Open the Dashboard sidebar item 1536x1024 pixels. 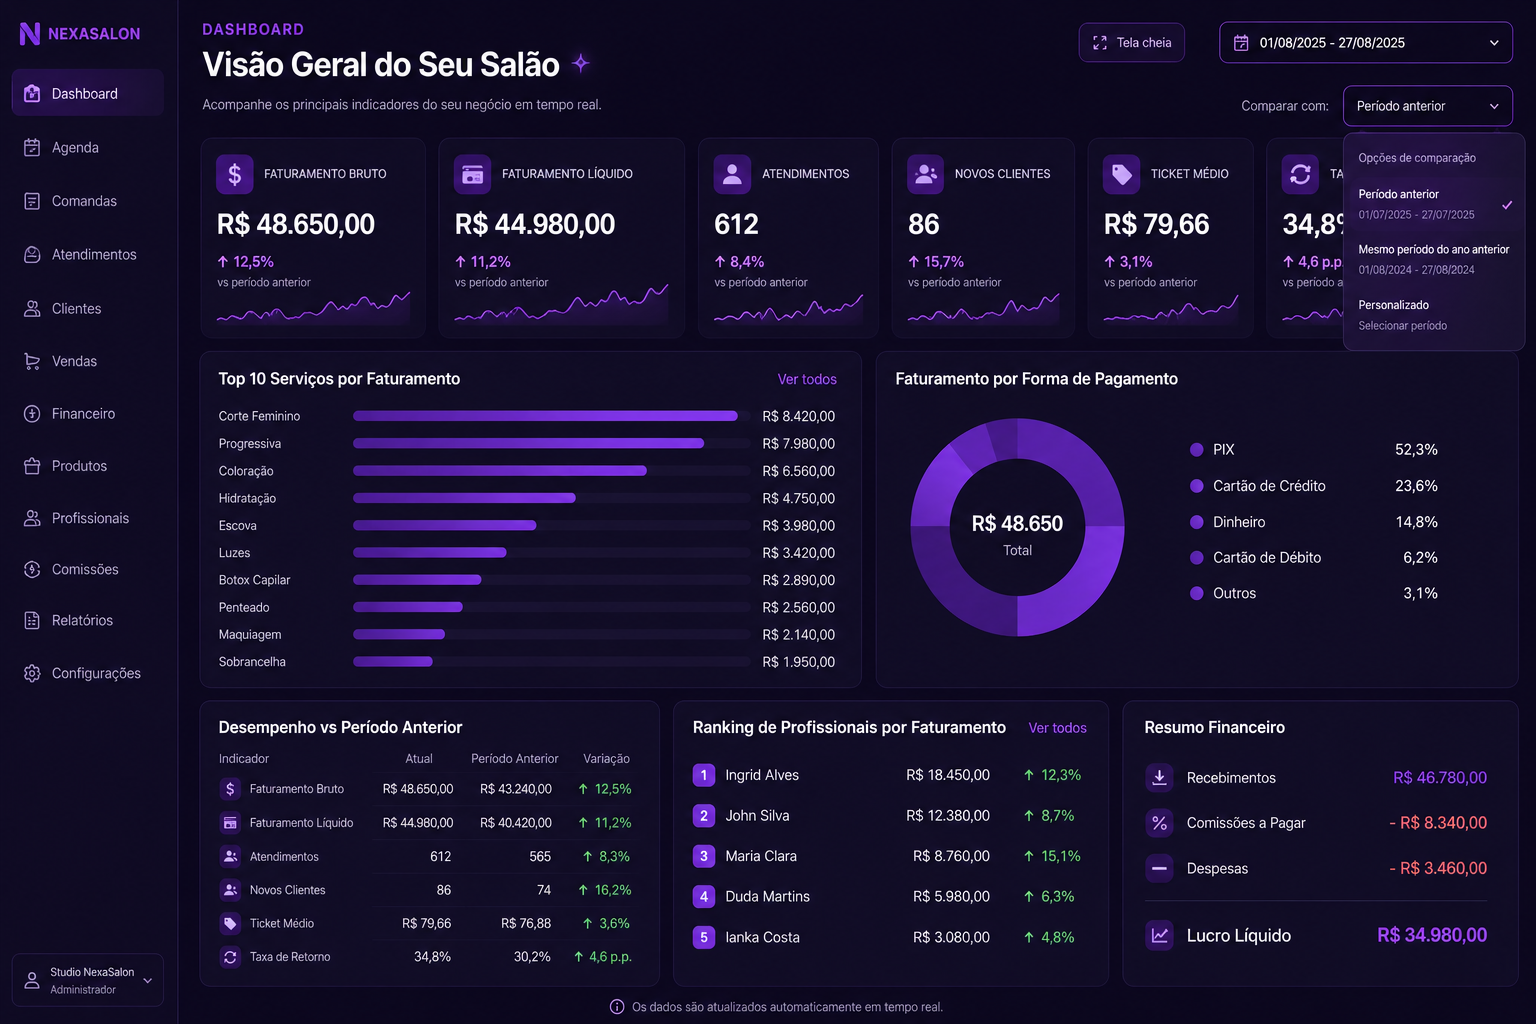coord(88,93)
